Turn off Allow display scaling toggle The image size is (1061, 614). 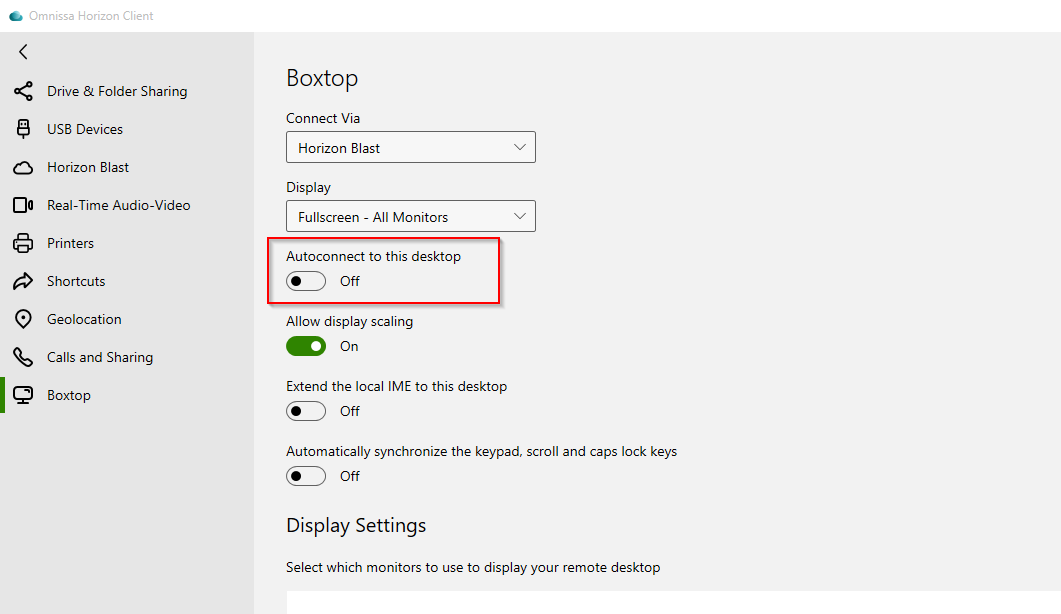click(x=306, y=346)
